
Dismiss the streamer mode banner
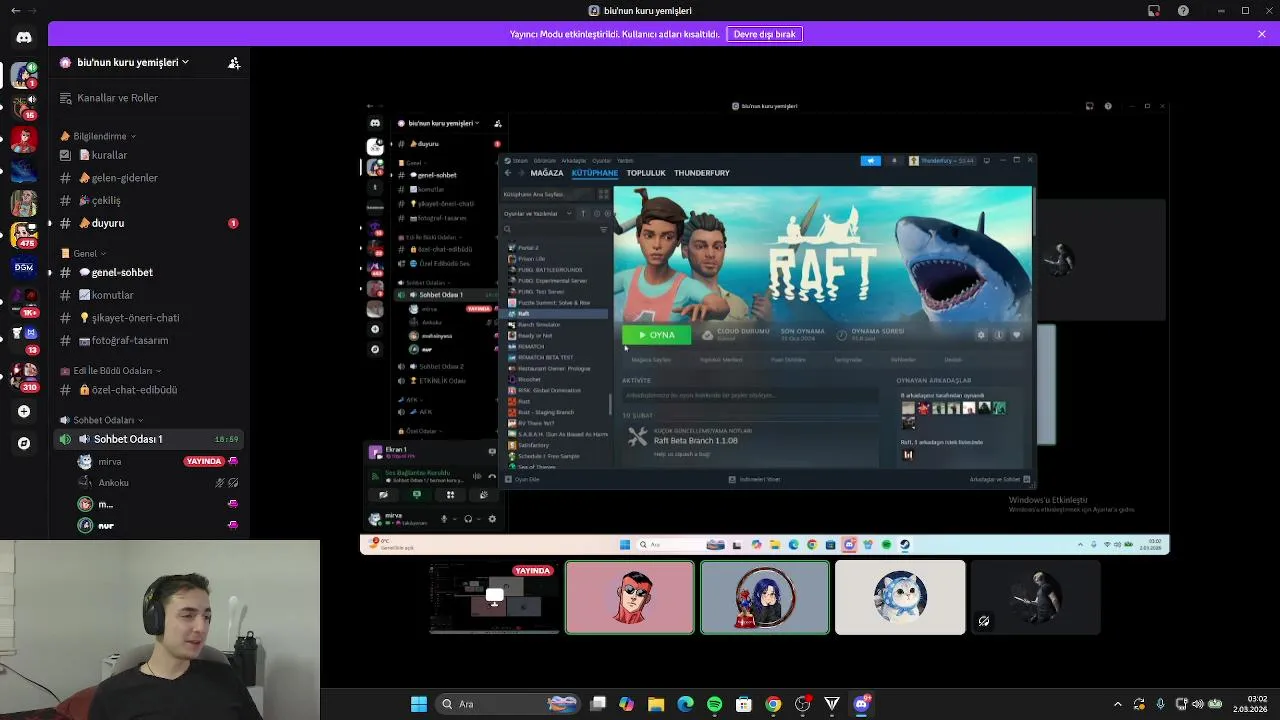point(1262,34)
